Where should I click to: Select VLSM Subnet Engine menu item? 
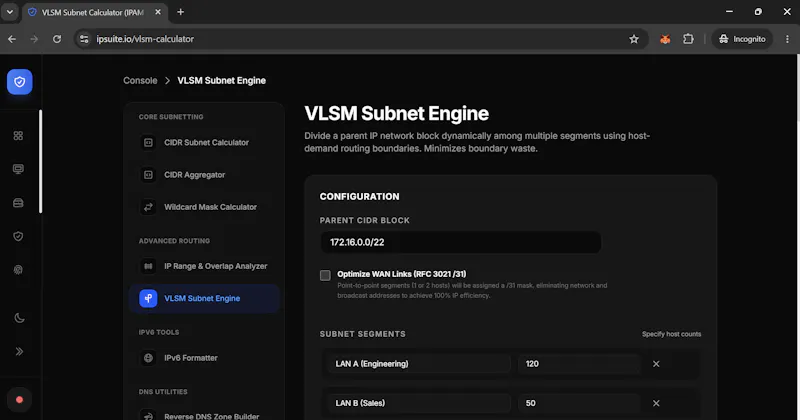(204, 299)
